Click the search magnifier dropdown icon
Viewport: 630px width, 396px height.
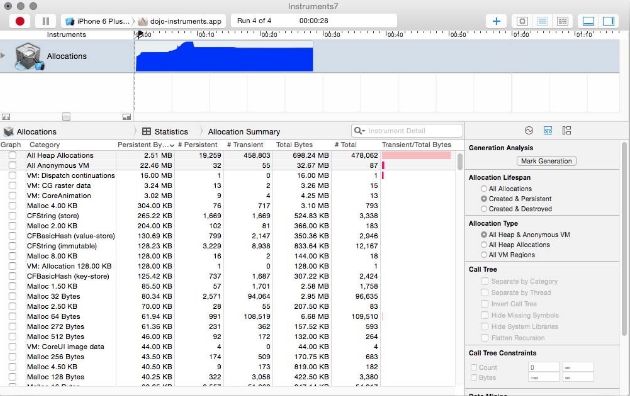[359, 131]
